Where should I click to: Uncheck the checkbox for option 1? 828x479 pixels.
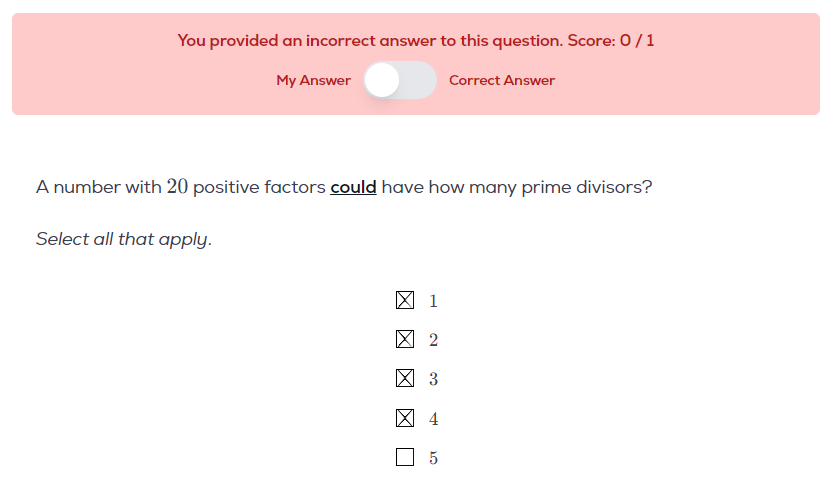(x=405, y=300)
